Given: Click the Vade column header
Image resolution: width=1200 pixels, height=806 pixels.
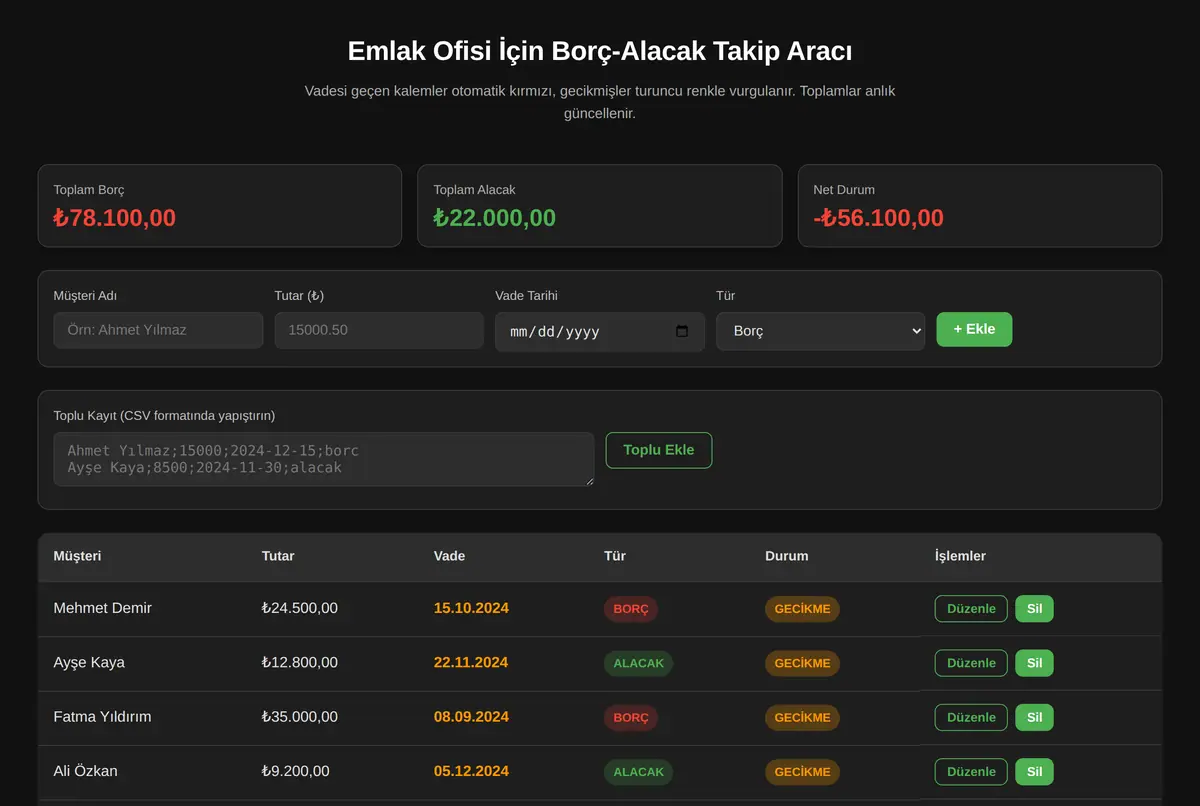Looking at the screenshot, I should pyautogui.click(x=449, y=556).
